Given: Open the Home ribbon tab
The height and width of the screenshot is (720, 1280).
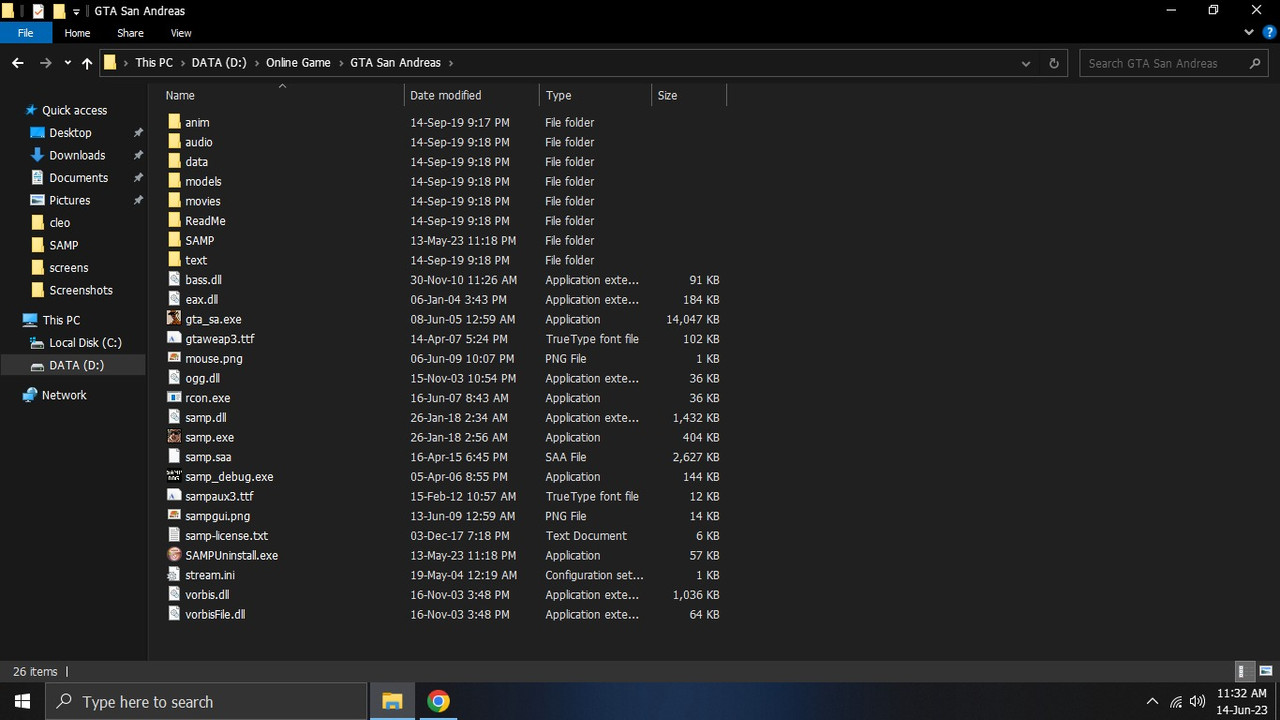Looking at the screenshot, I should point(77,33).
